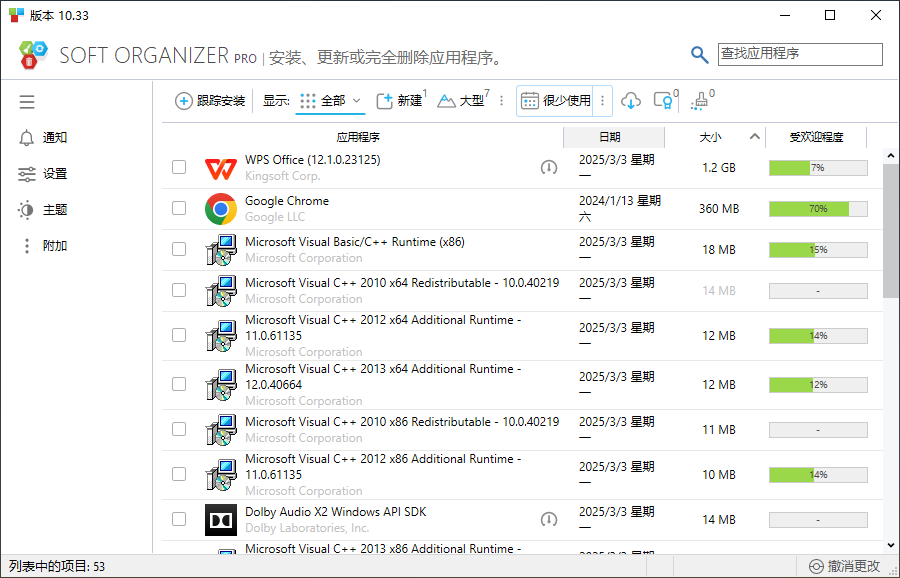Click the 360 MB size value
Screen dimensions: 900x578
click(719, 208)
